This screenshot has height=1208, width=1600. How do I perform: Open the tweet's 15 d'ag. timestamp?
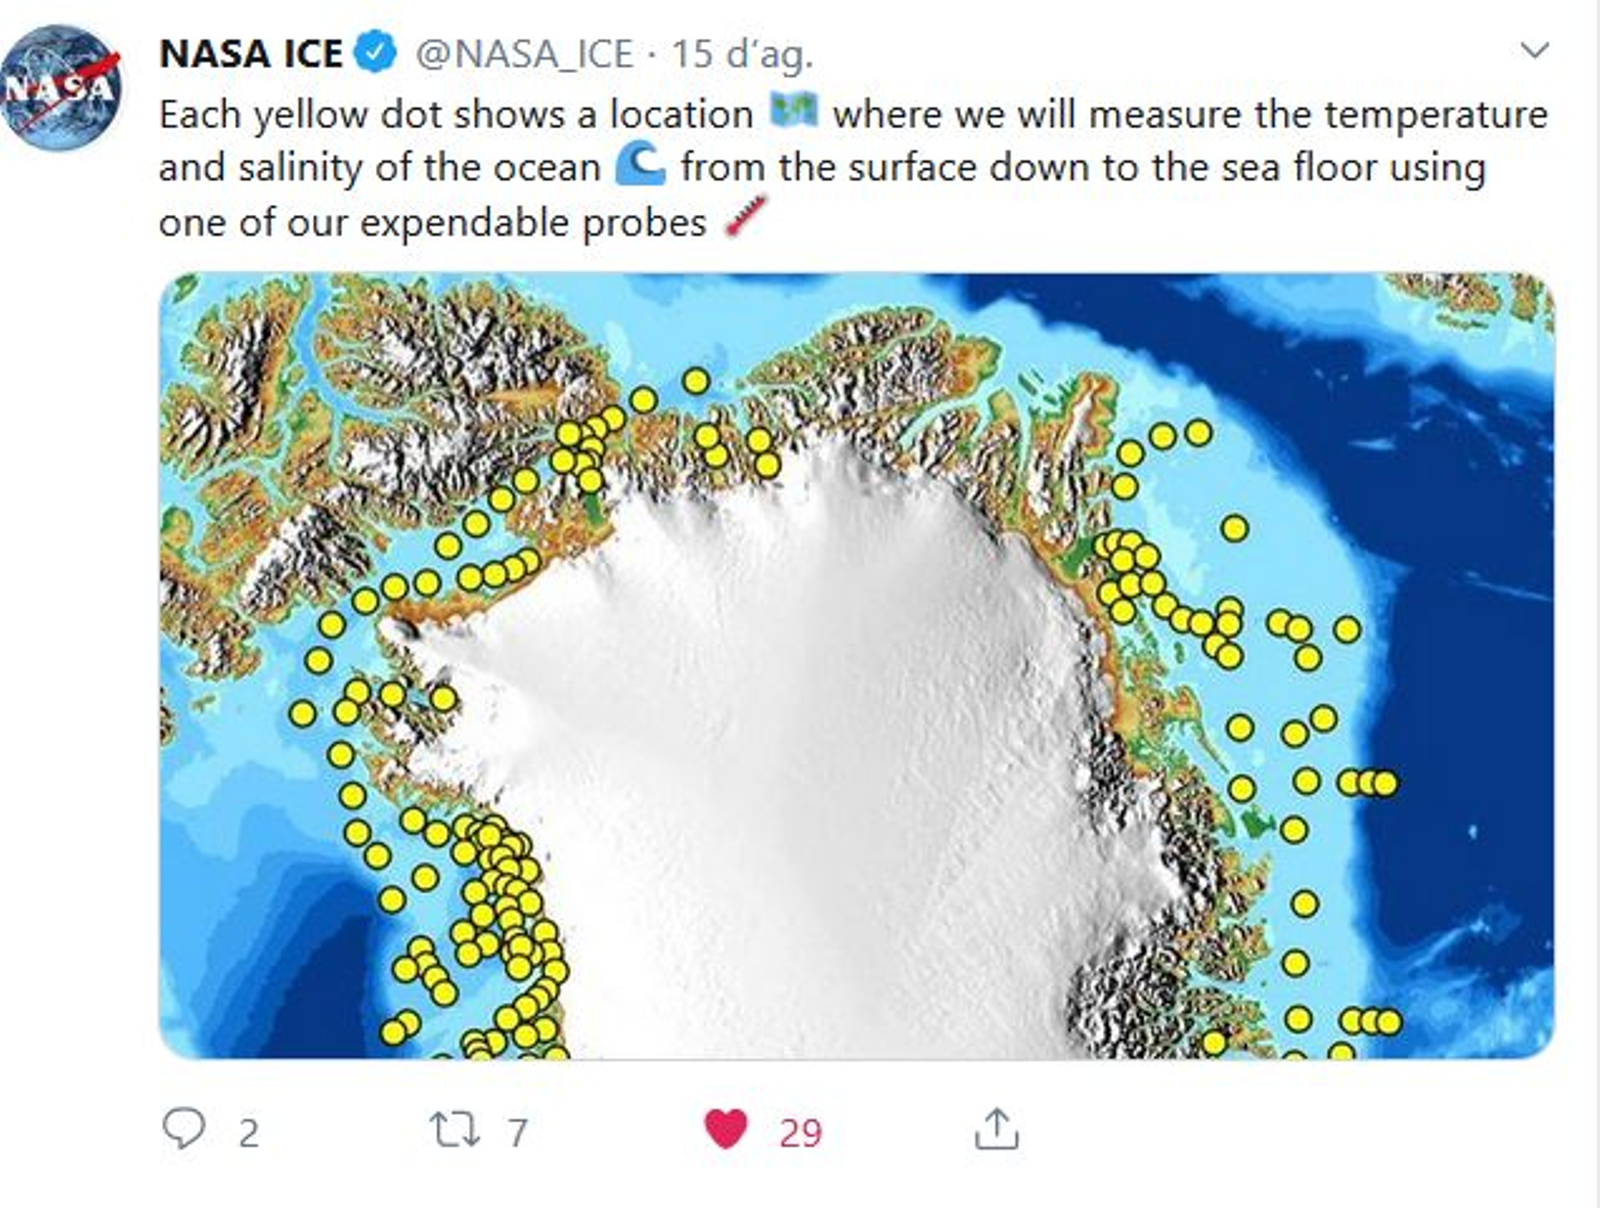741,53
